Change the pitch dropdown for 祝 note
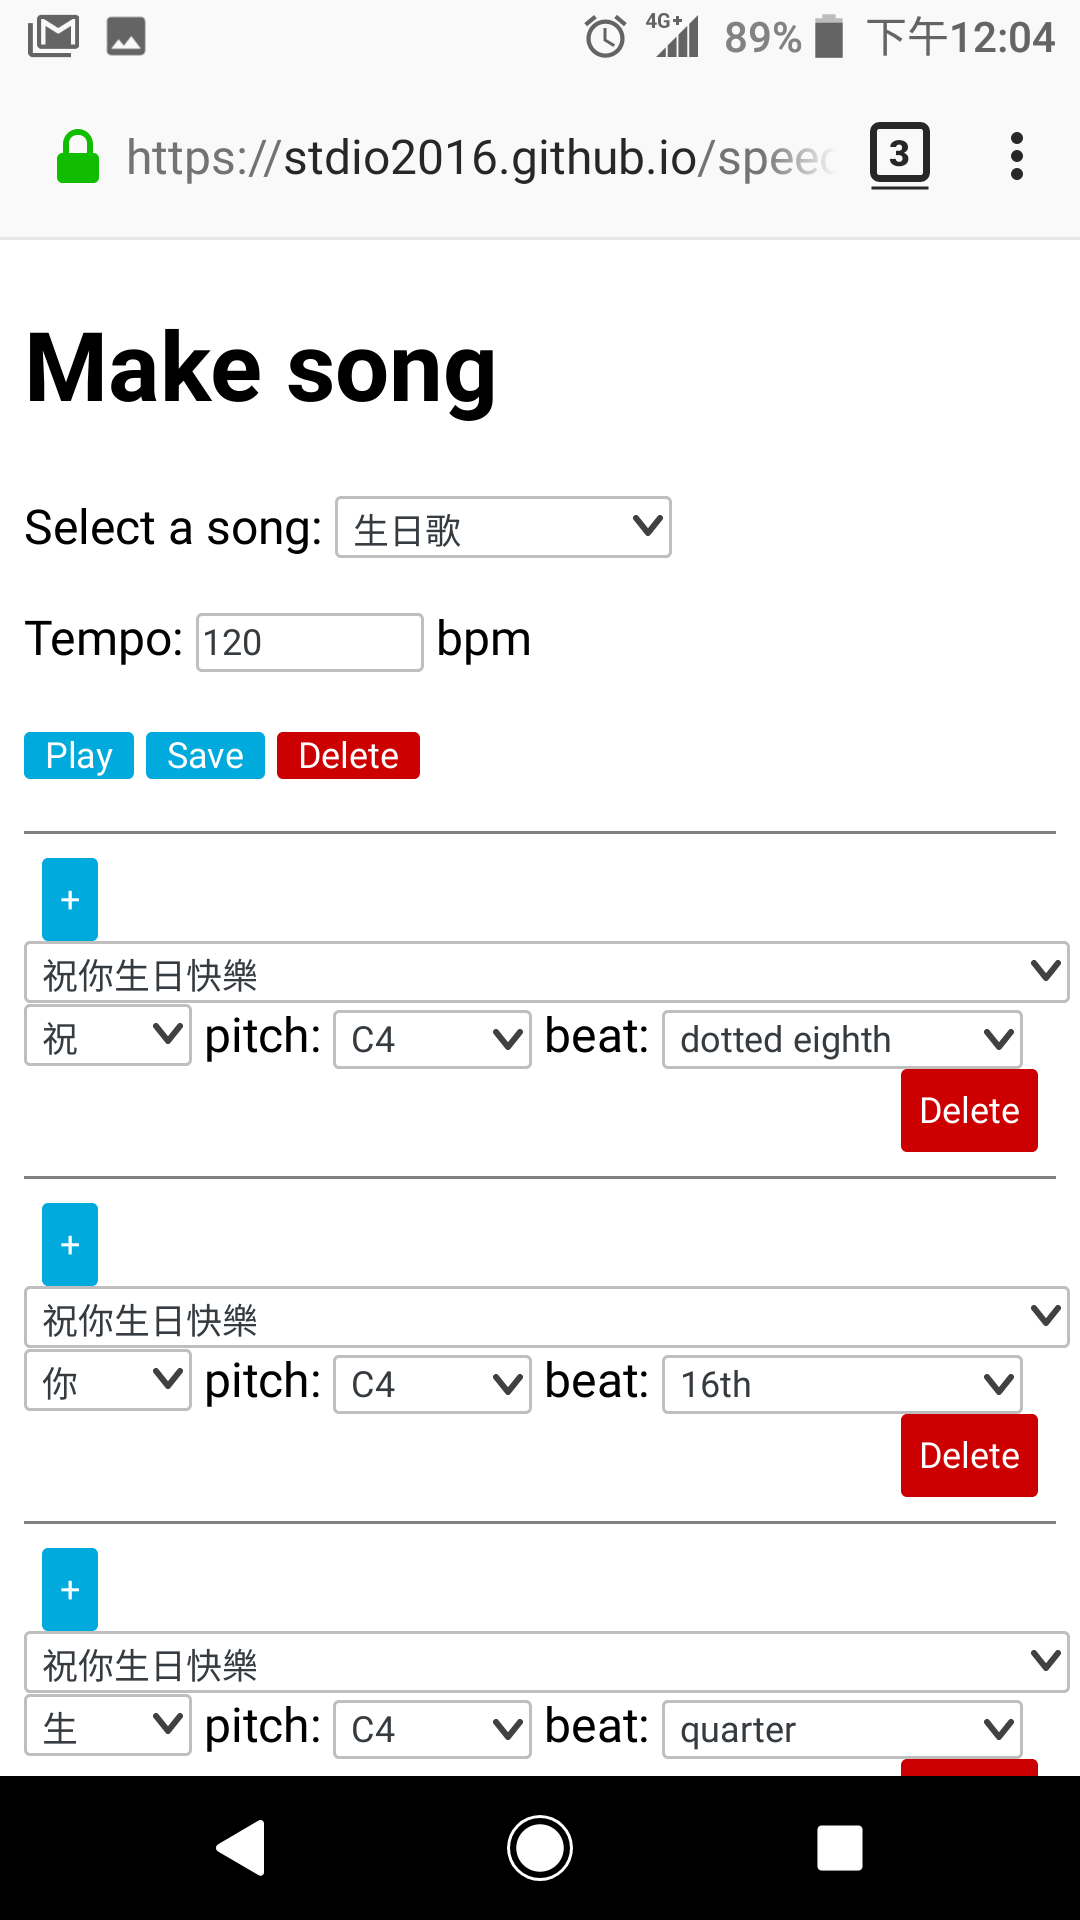This screenshot has height=1920, width=1080. [x=432, y=1039]
